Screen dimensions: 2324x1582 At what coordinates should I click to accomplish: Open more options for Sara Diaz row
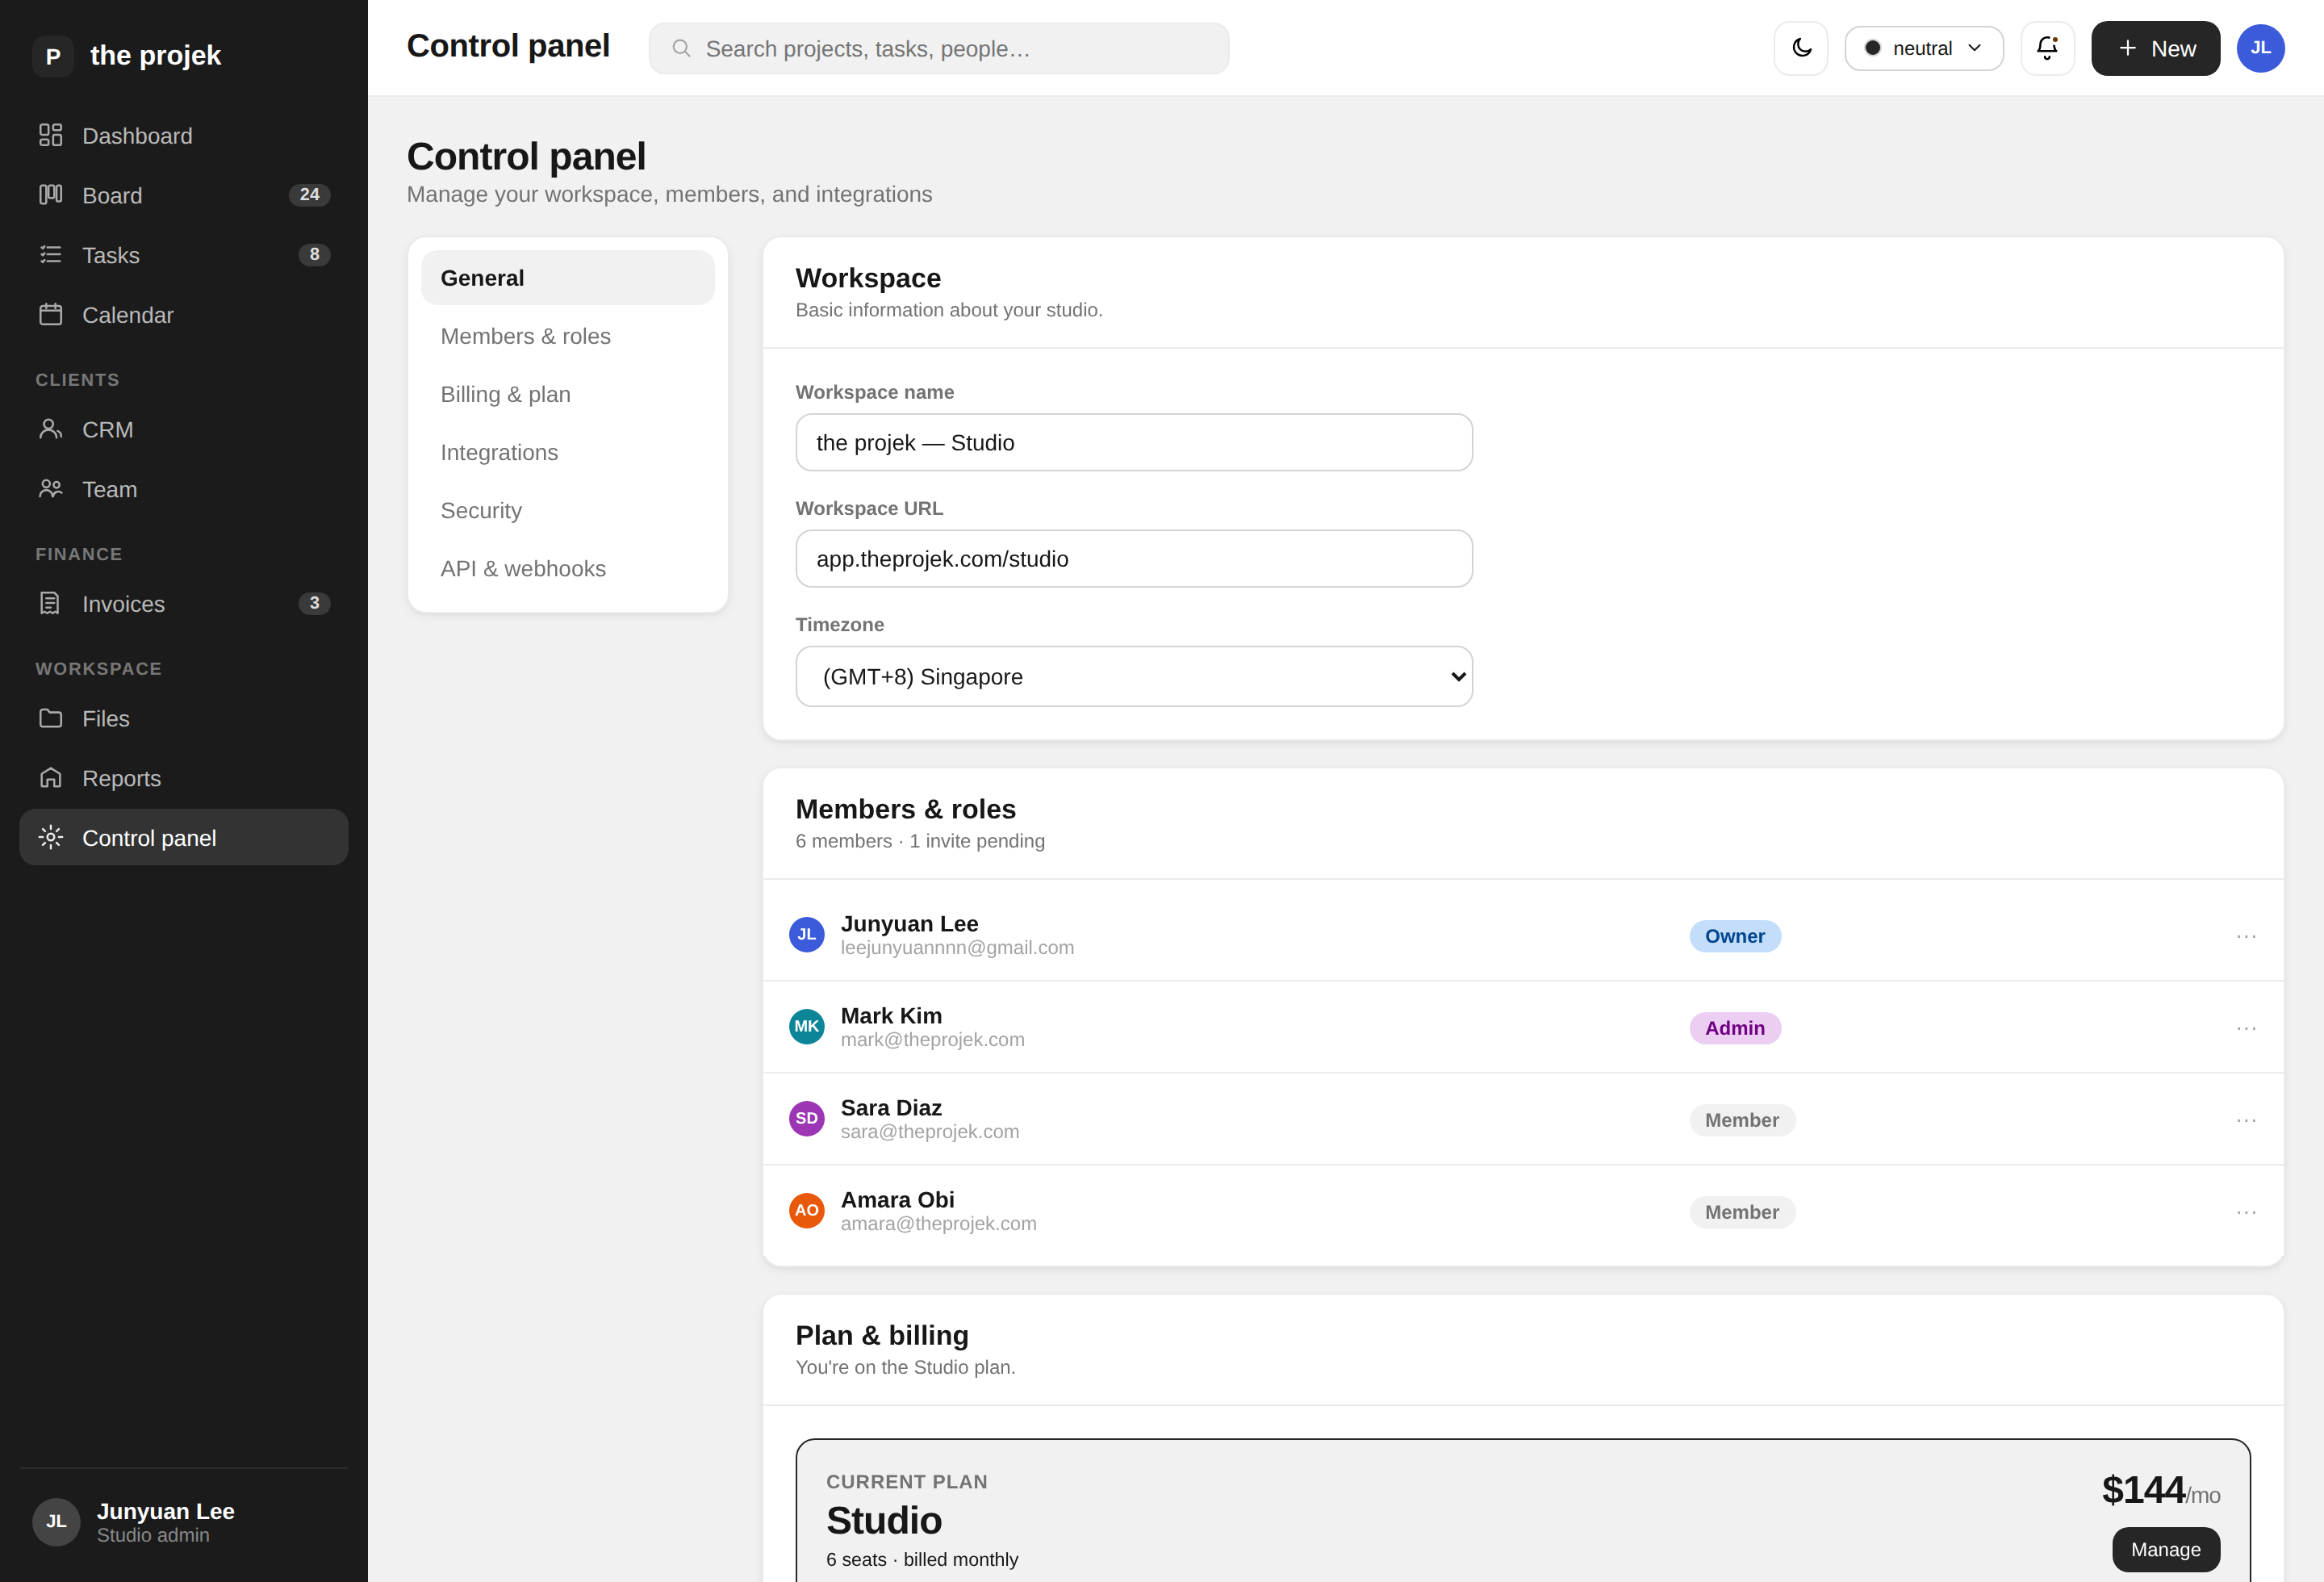tap(2246, 1120)
